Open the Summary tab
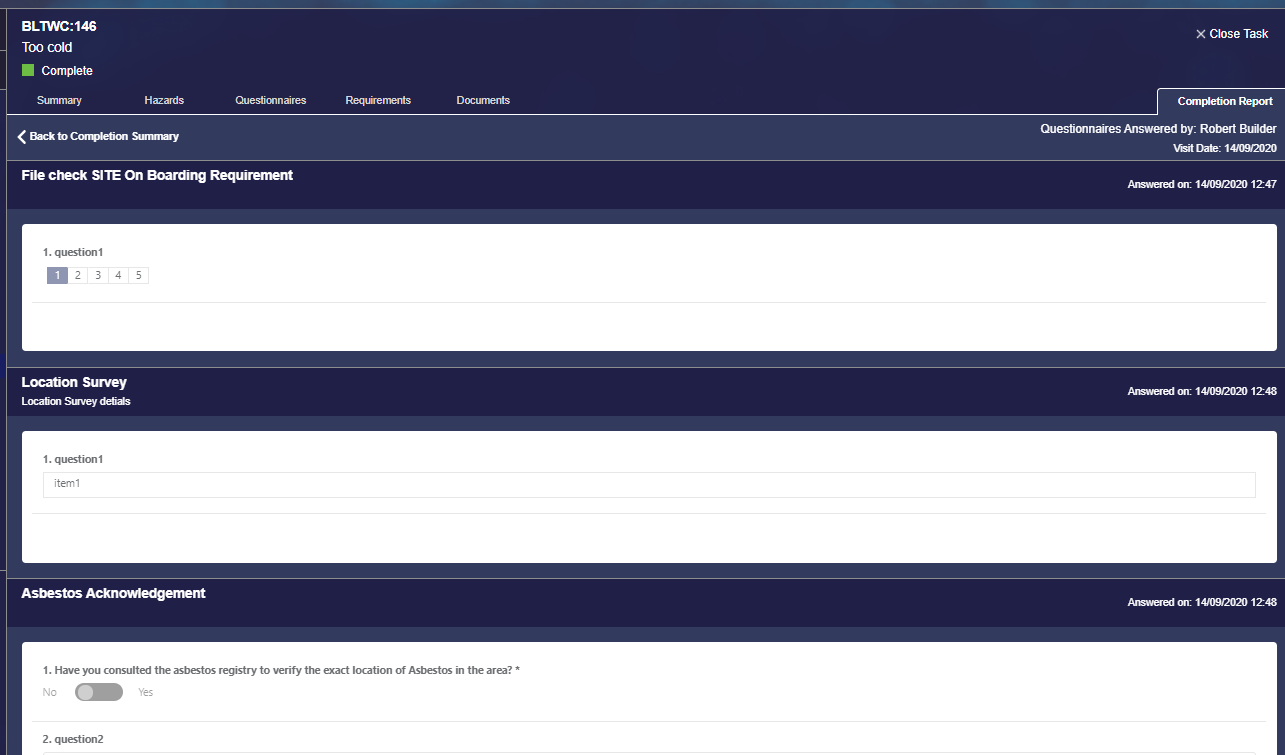Viewport: 1285px width, 755px height. [59, 100]
